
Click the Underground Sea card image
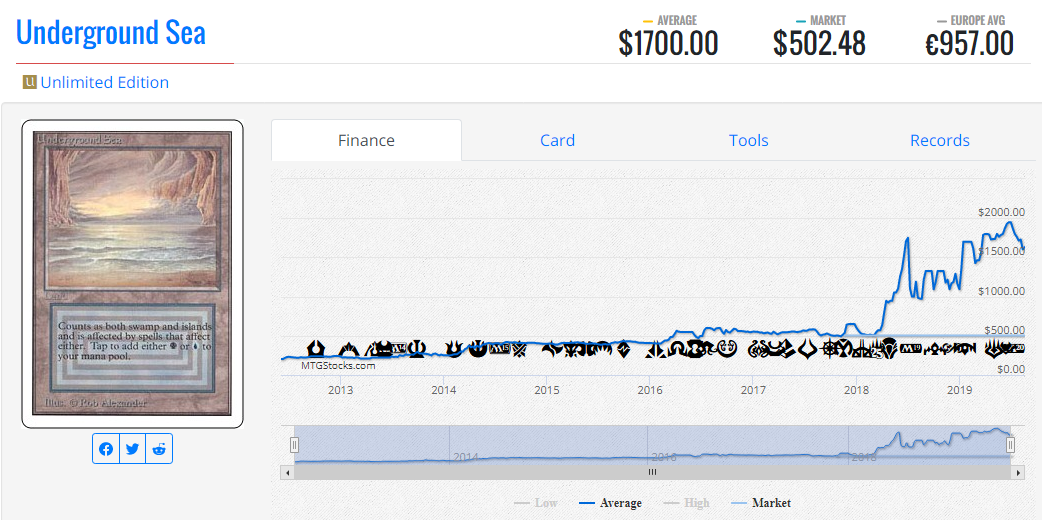(132, 273)
